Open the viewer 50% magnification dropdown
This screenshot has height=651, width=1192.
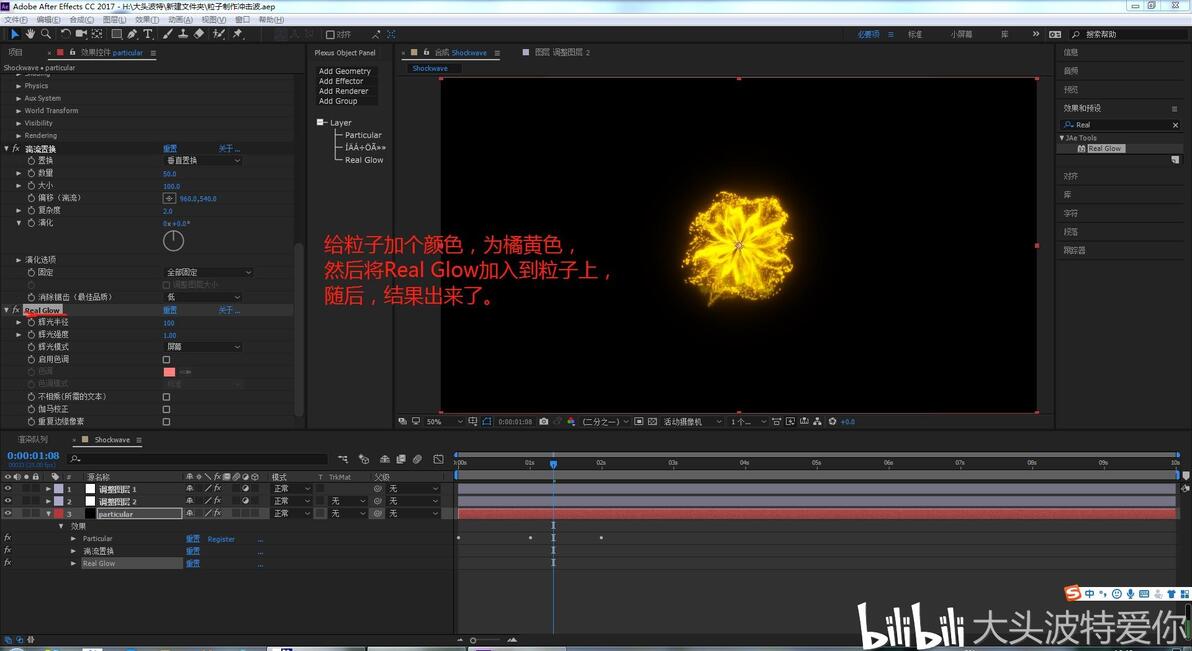[444, 421]
